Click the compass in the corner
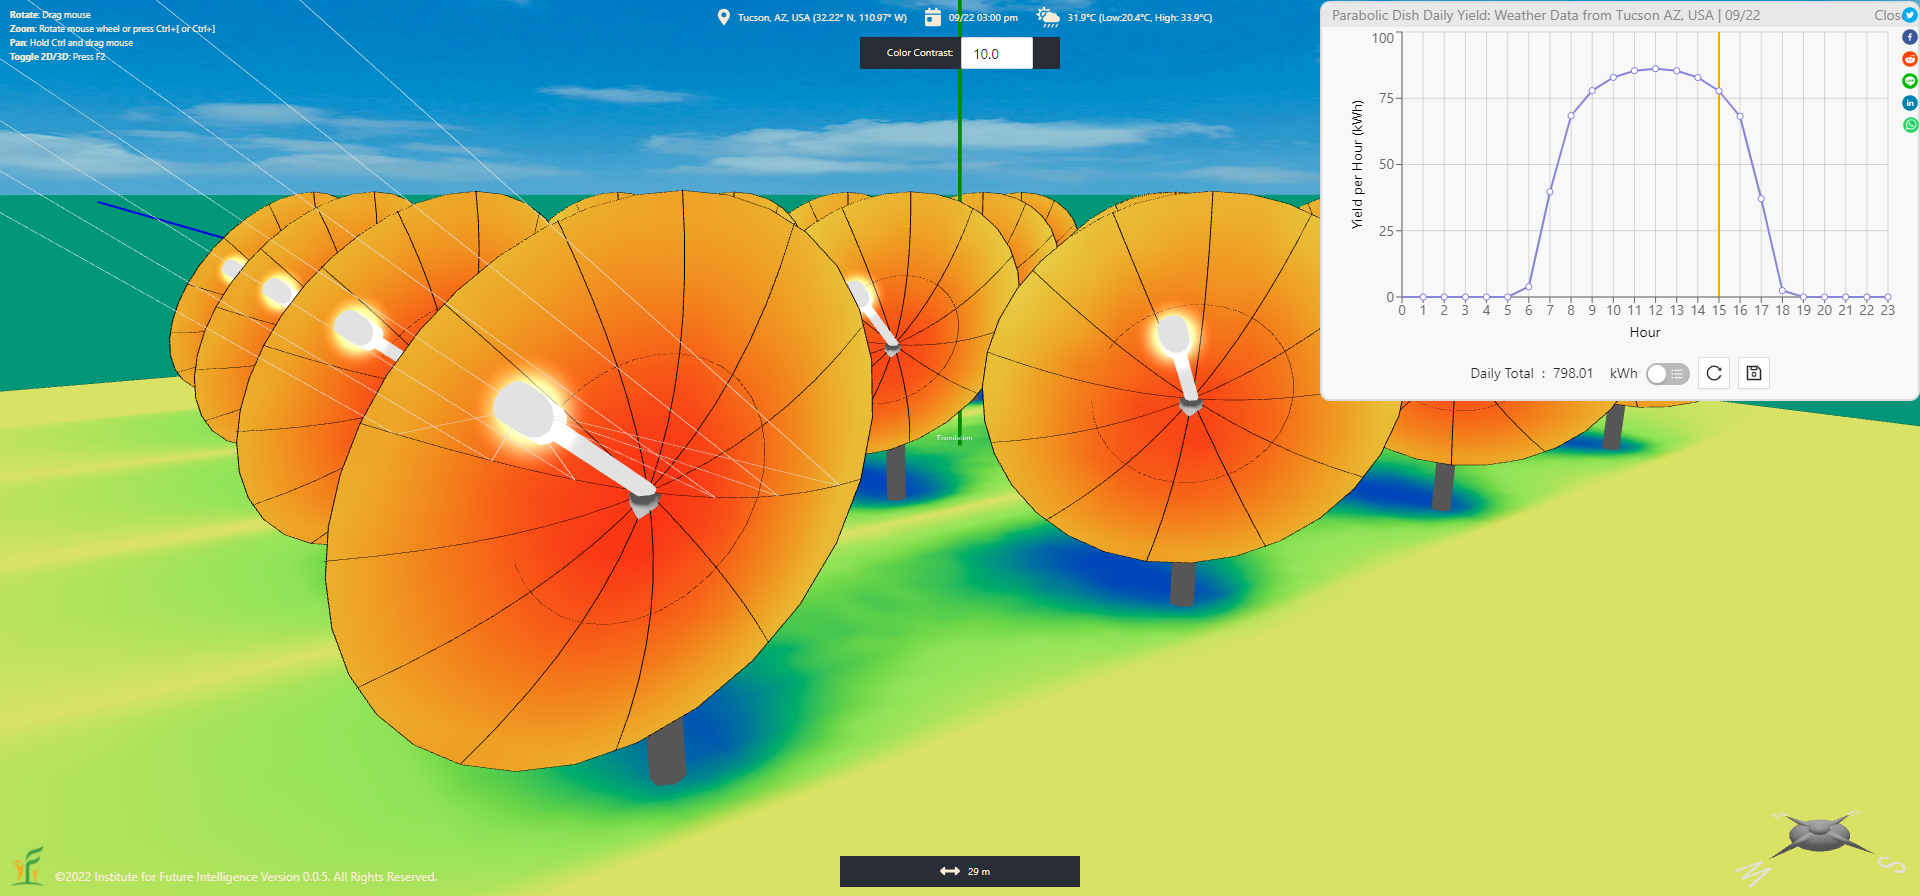The height and width of the screenshot is (896, 1920). pyautogui.click(x=1820, y=838)
